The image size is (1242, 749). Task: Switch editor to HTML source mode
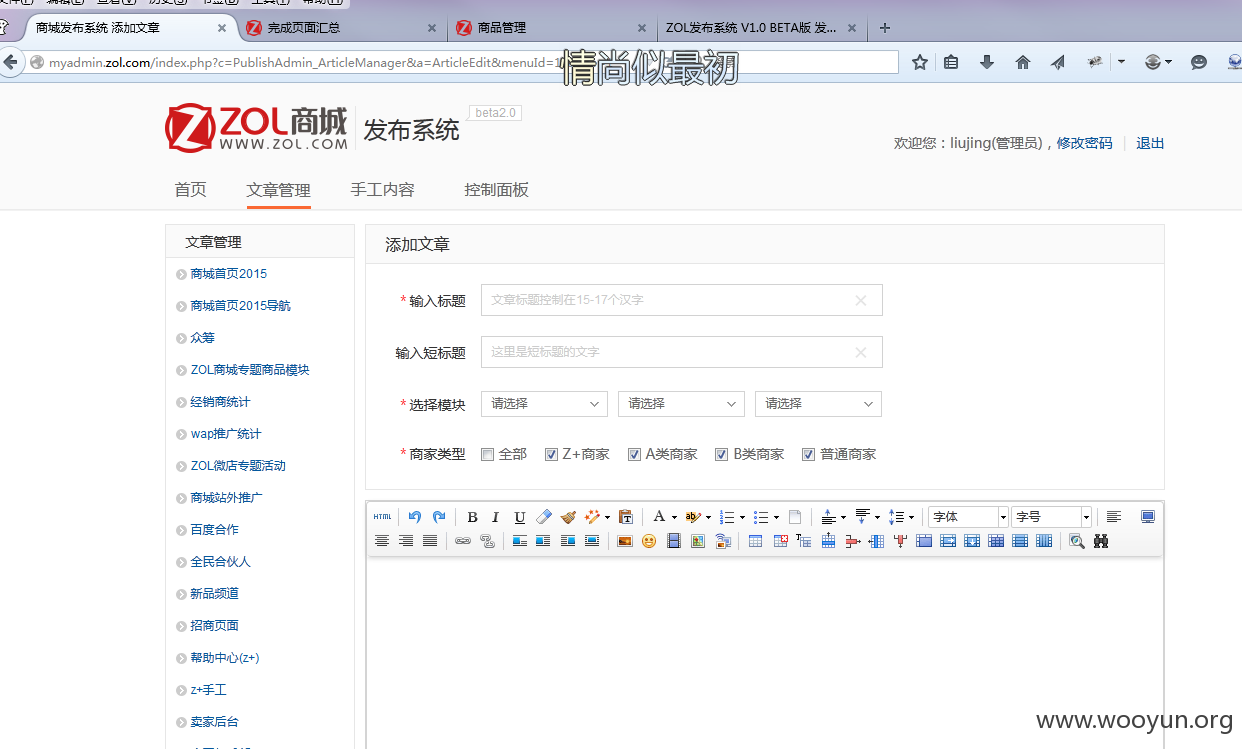tap(382, 517)
